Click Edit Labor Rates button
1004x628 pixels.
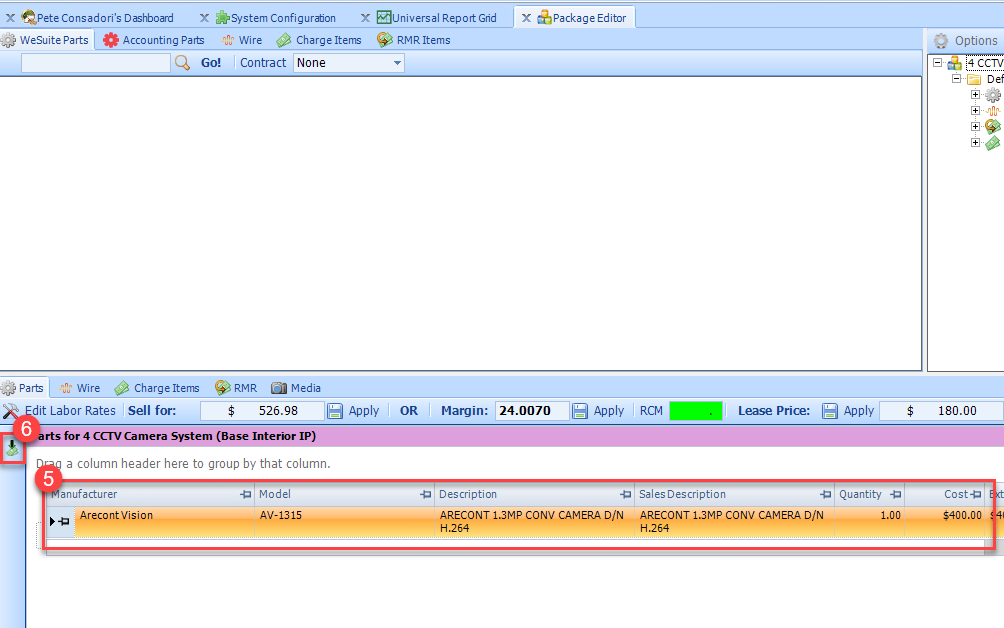click(60, 411)
